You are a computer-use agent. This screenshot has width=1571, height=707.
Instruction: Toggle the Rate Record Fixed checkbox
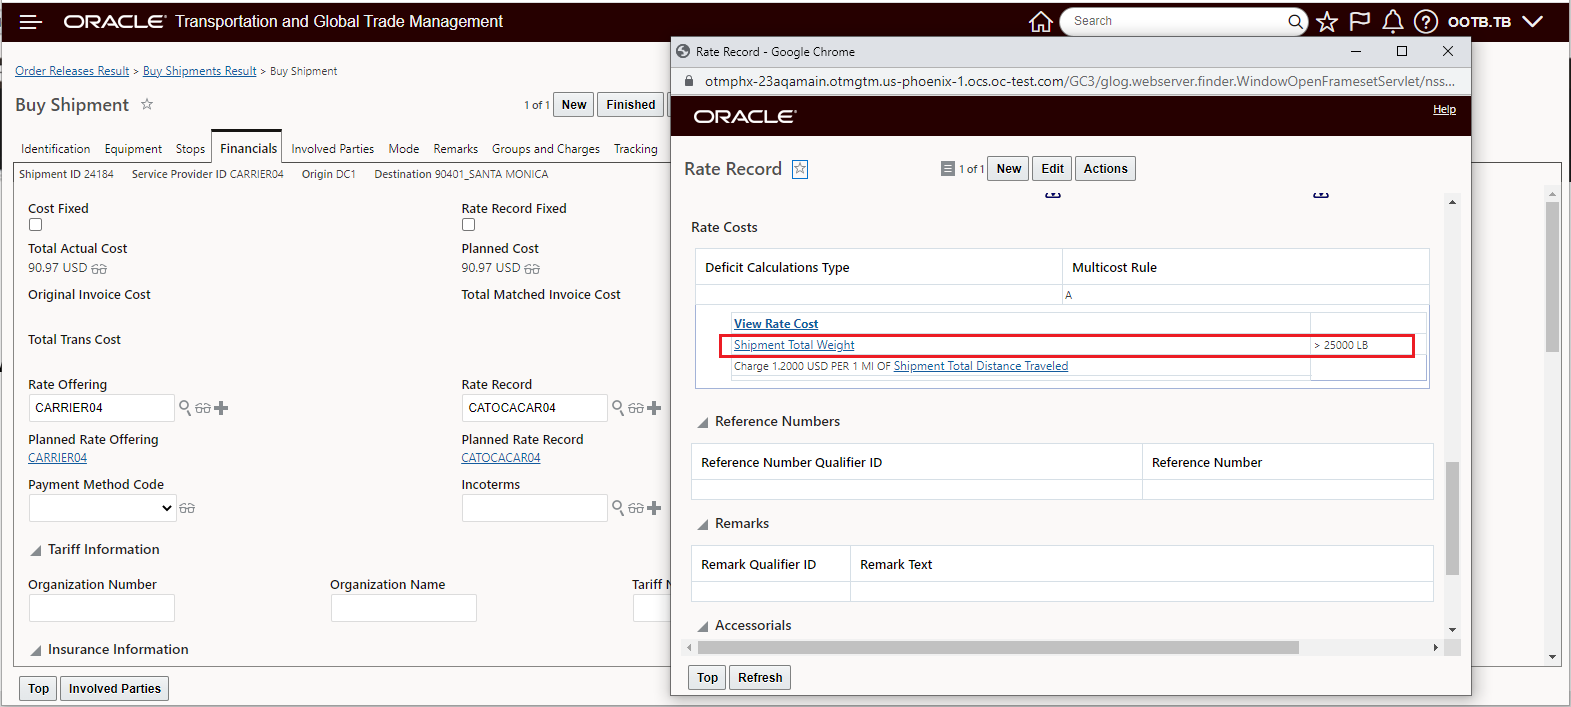[x=468, y=225]
